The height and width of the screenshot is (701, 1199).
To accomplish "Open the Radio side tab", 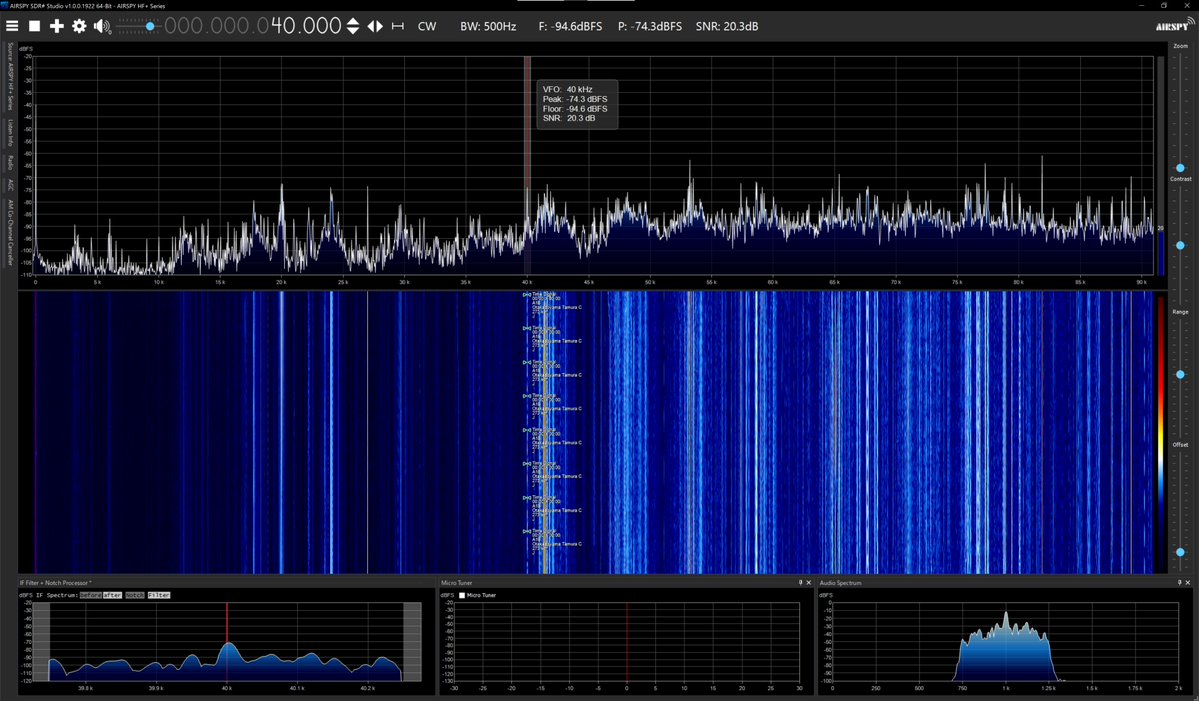I will [10, 163].
